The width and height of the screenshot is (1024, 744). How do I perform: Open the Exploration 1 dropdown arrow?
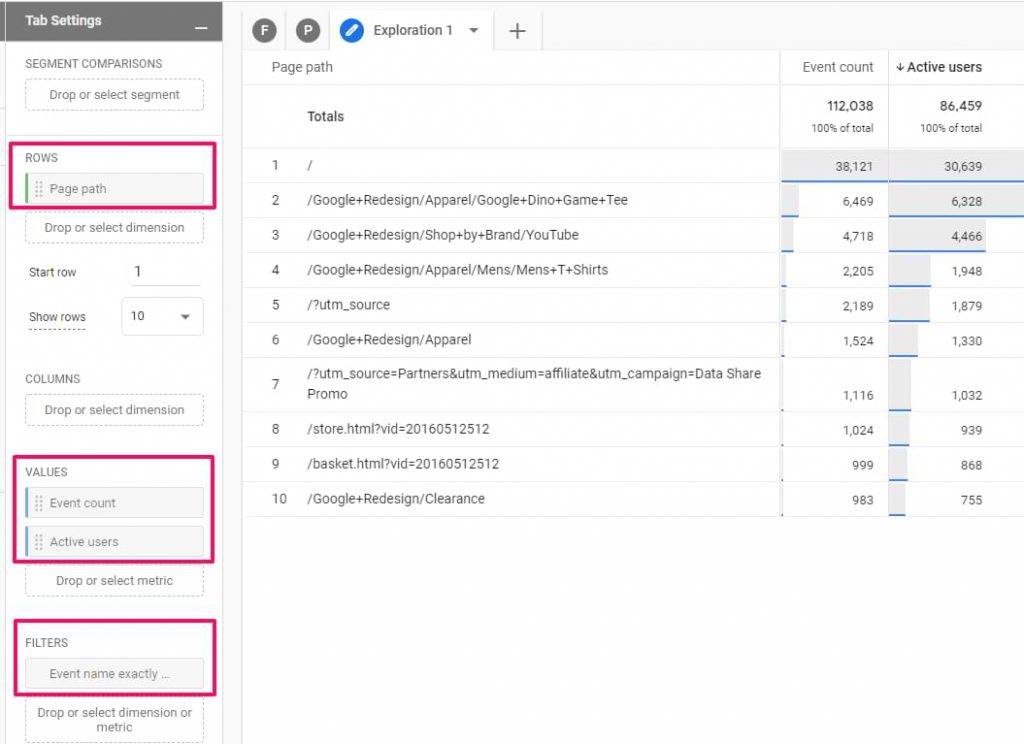point(475,30)
